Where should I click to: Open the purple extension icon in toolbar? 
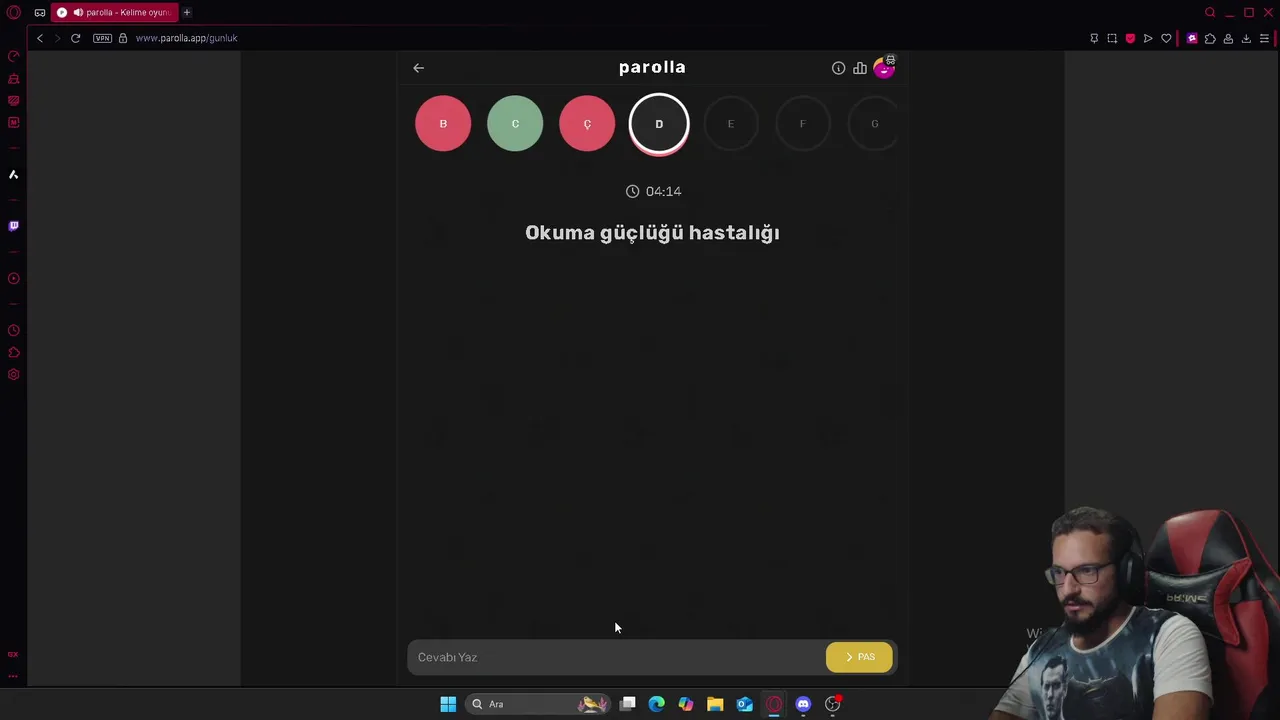click(x=1192, y=39)
